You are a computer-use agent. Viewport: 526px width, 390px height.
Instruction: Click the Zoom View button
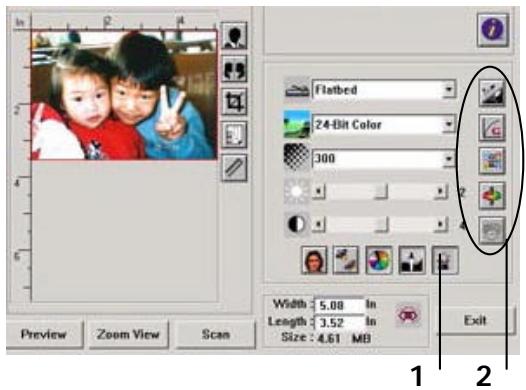tap(128, 334)
